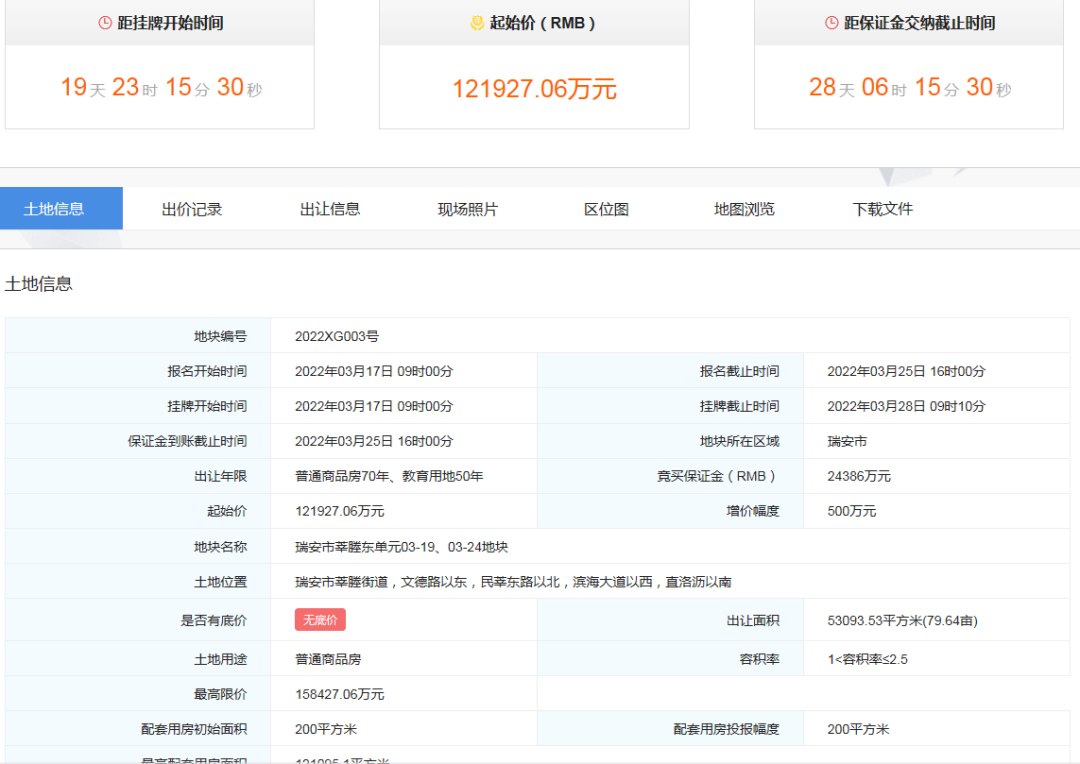Click the 地块名称 label
1080x764 pixels.
[x=220, y=547]
